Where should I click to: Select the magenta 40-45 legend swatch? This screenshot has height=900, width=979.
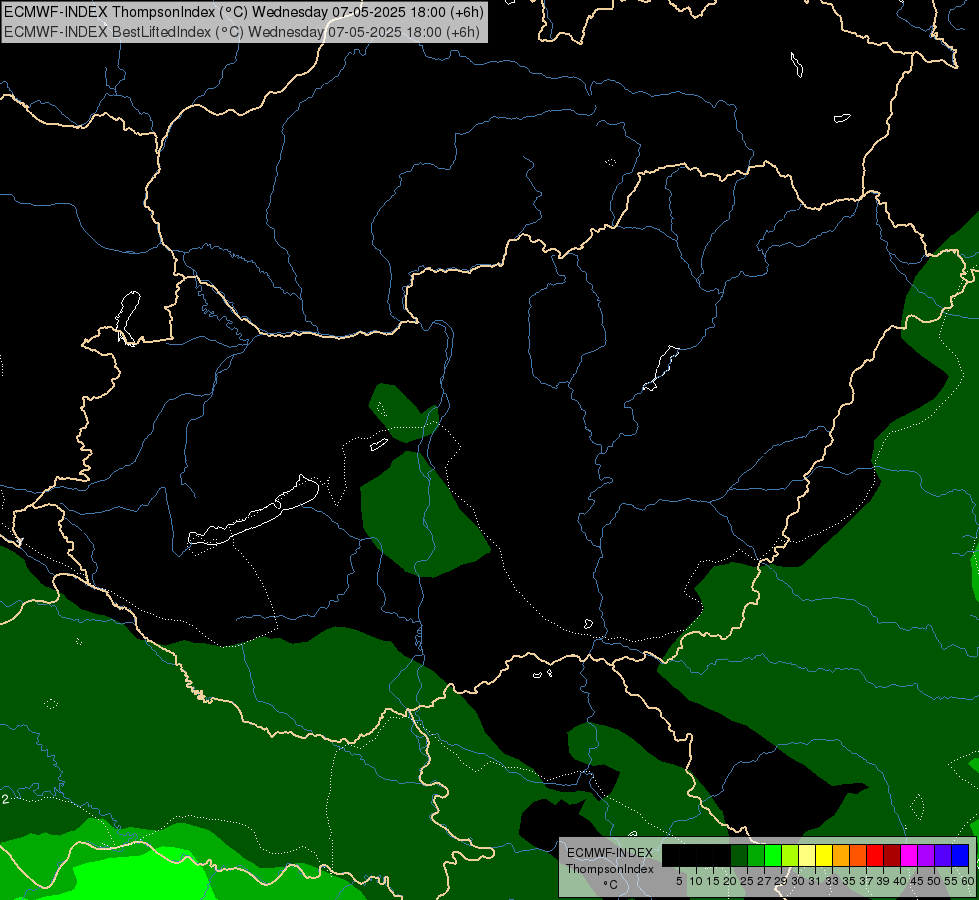(909, 855)
